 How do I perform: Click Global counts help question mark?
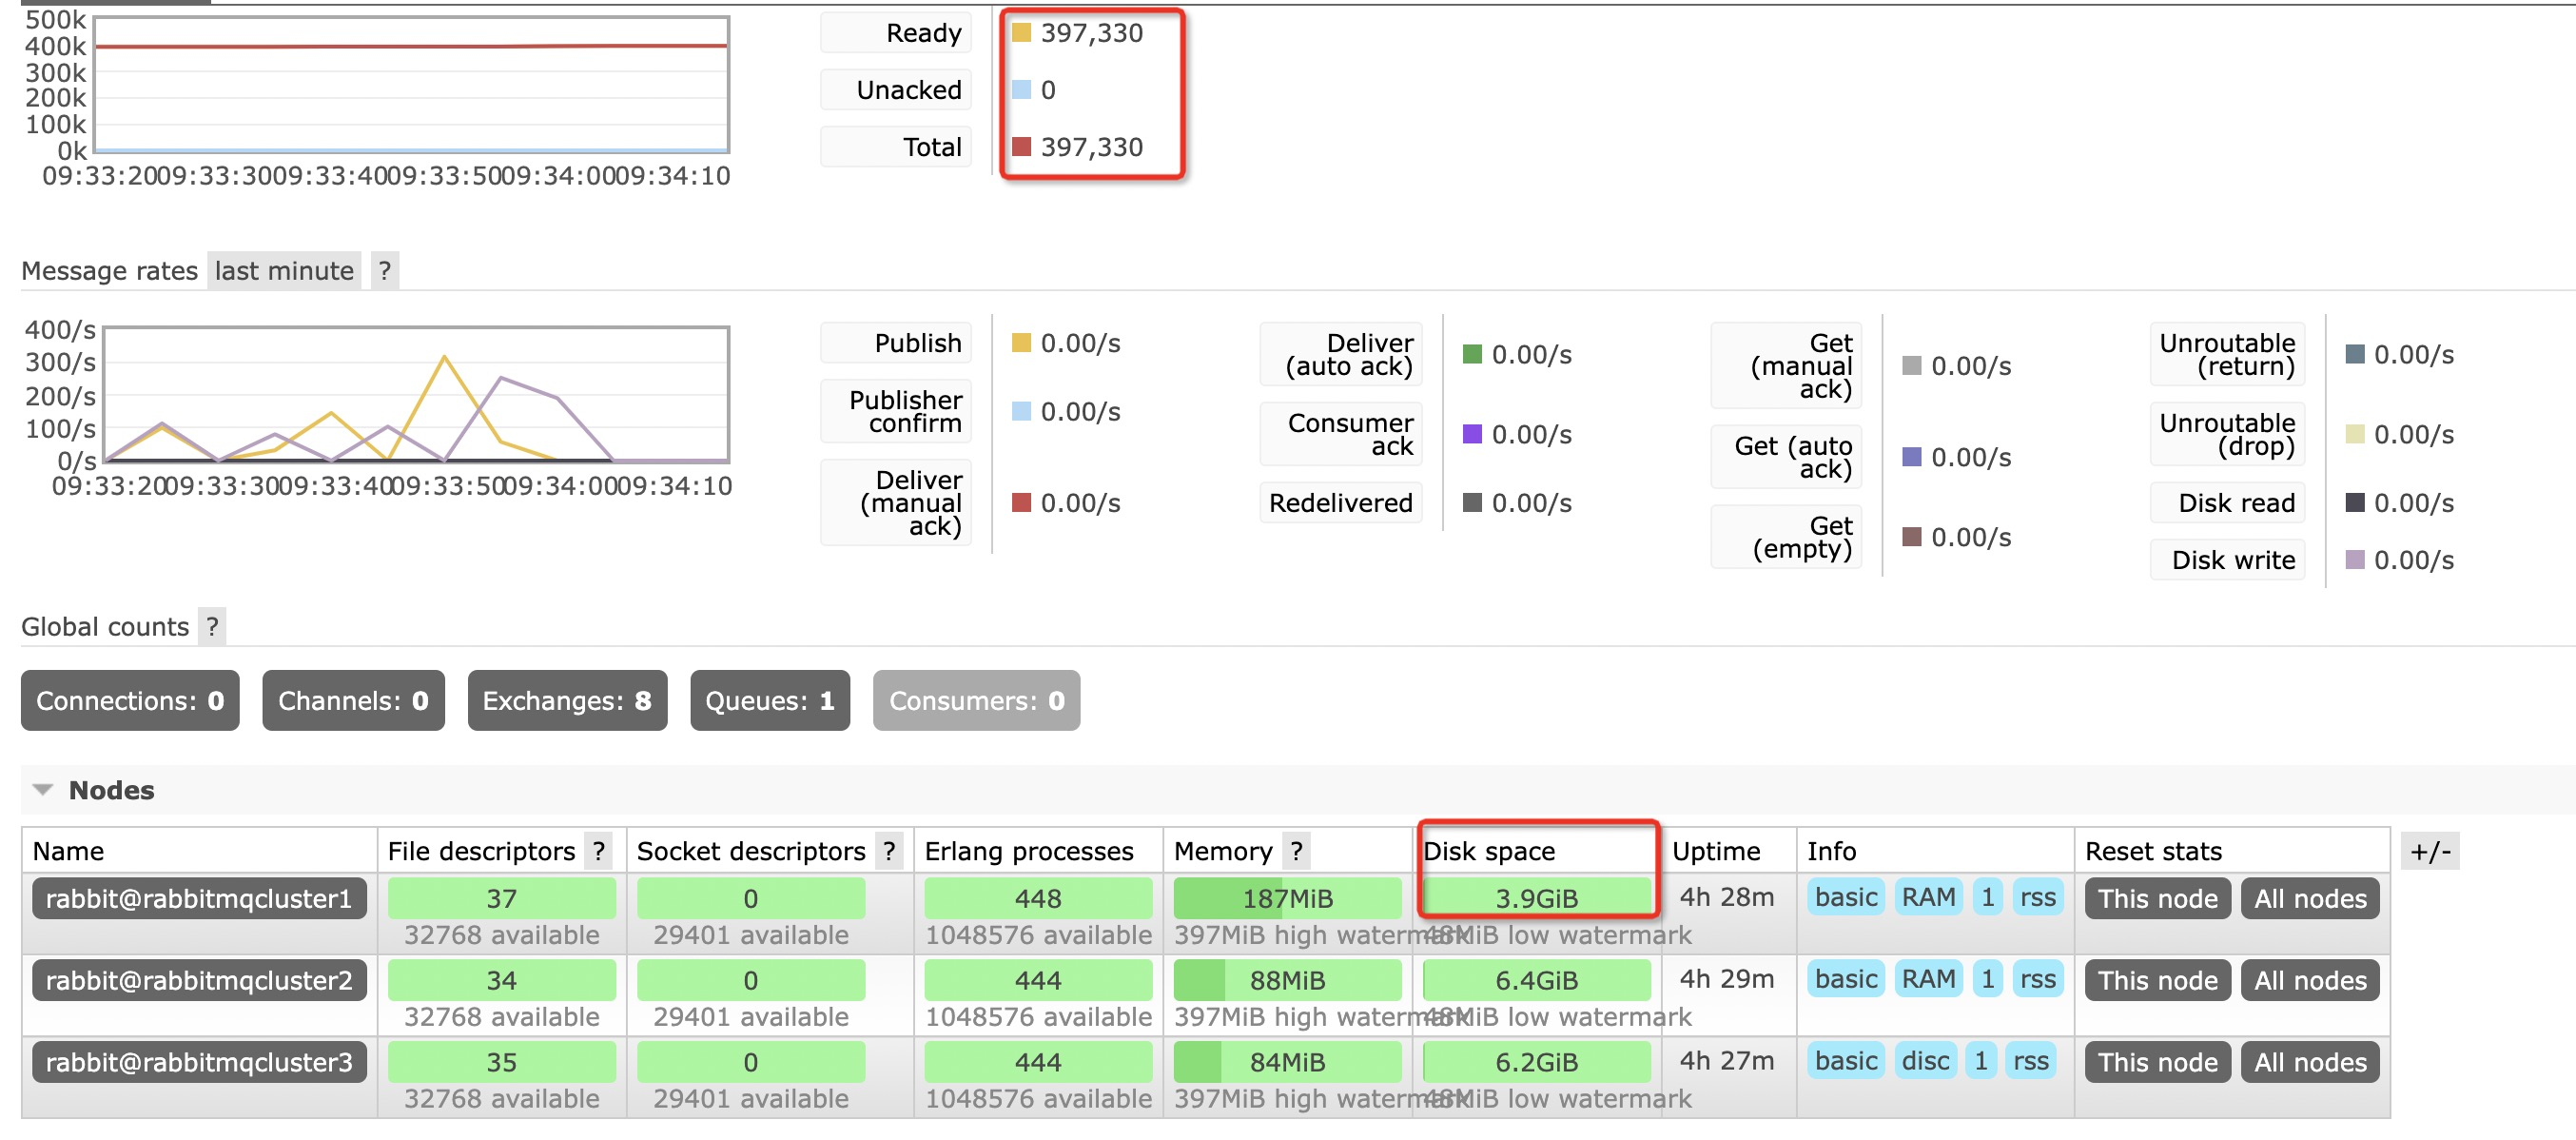tap(211, 627)
